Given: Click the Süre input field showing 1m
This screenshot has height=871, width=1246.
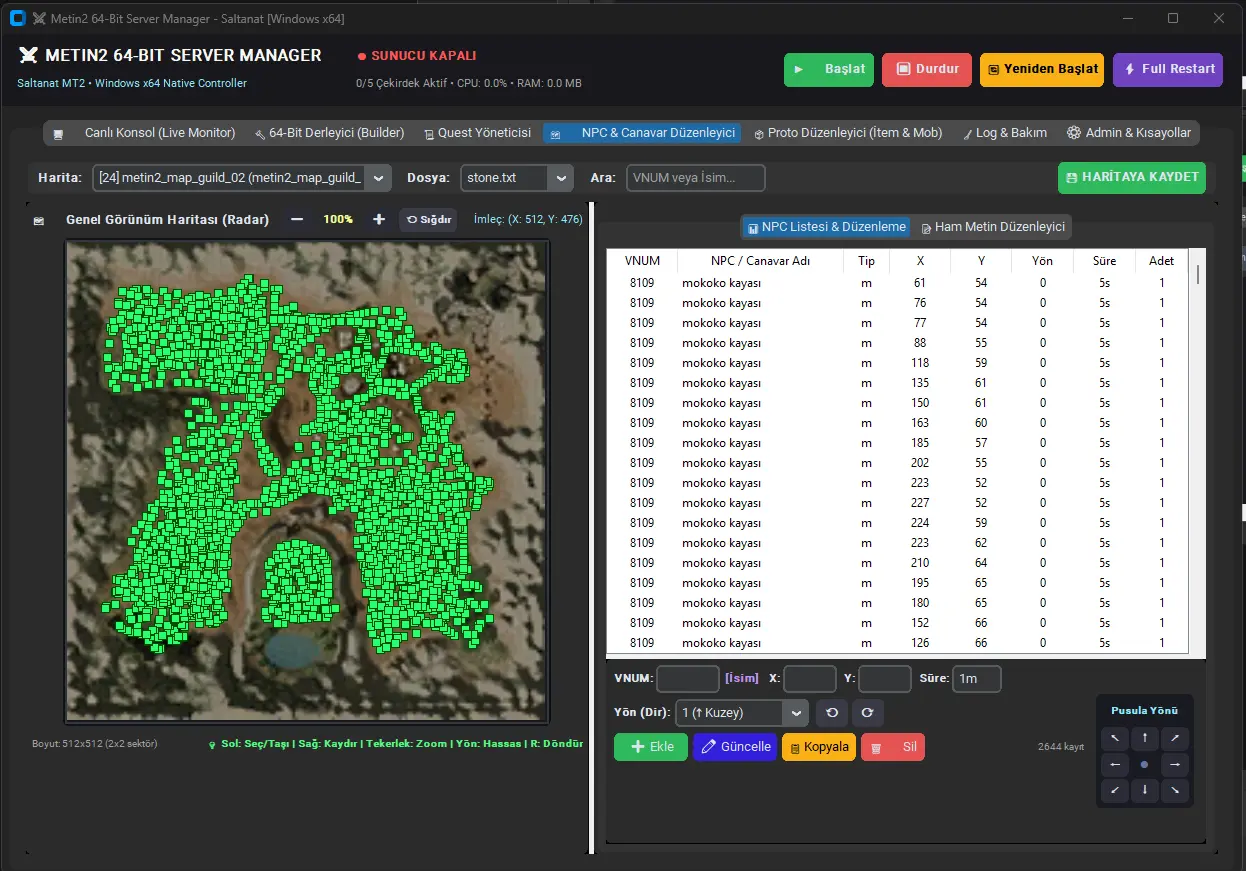Looking at the screenshot, I should [x=977, y=679].
